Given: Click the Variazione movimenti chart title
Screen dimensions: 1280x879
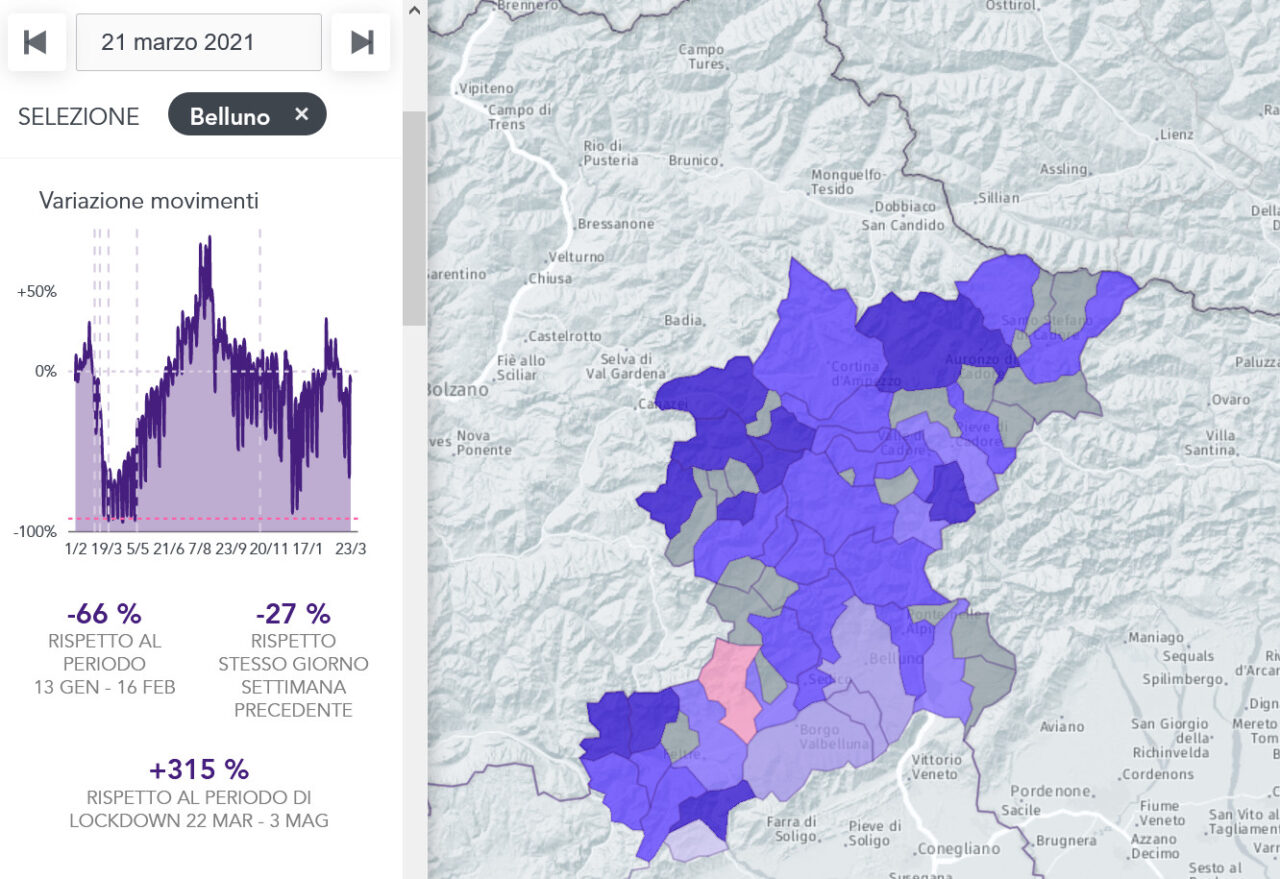Looking at the screenshot, I should [149, 200].
